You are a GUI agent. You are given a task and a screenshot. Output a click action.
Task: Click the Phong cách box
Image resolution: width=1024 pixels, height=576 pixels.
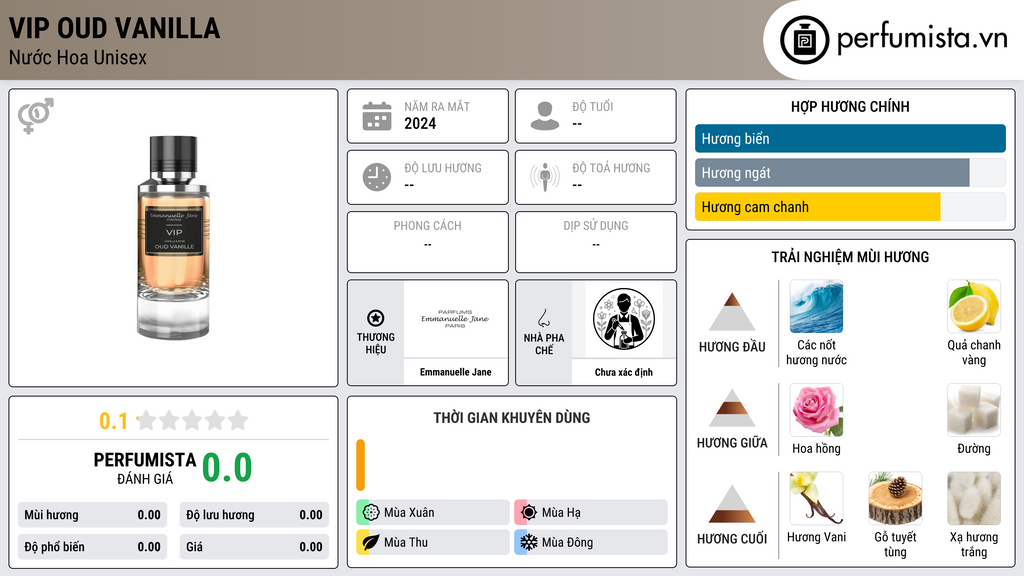428,242
